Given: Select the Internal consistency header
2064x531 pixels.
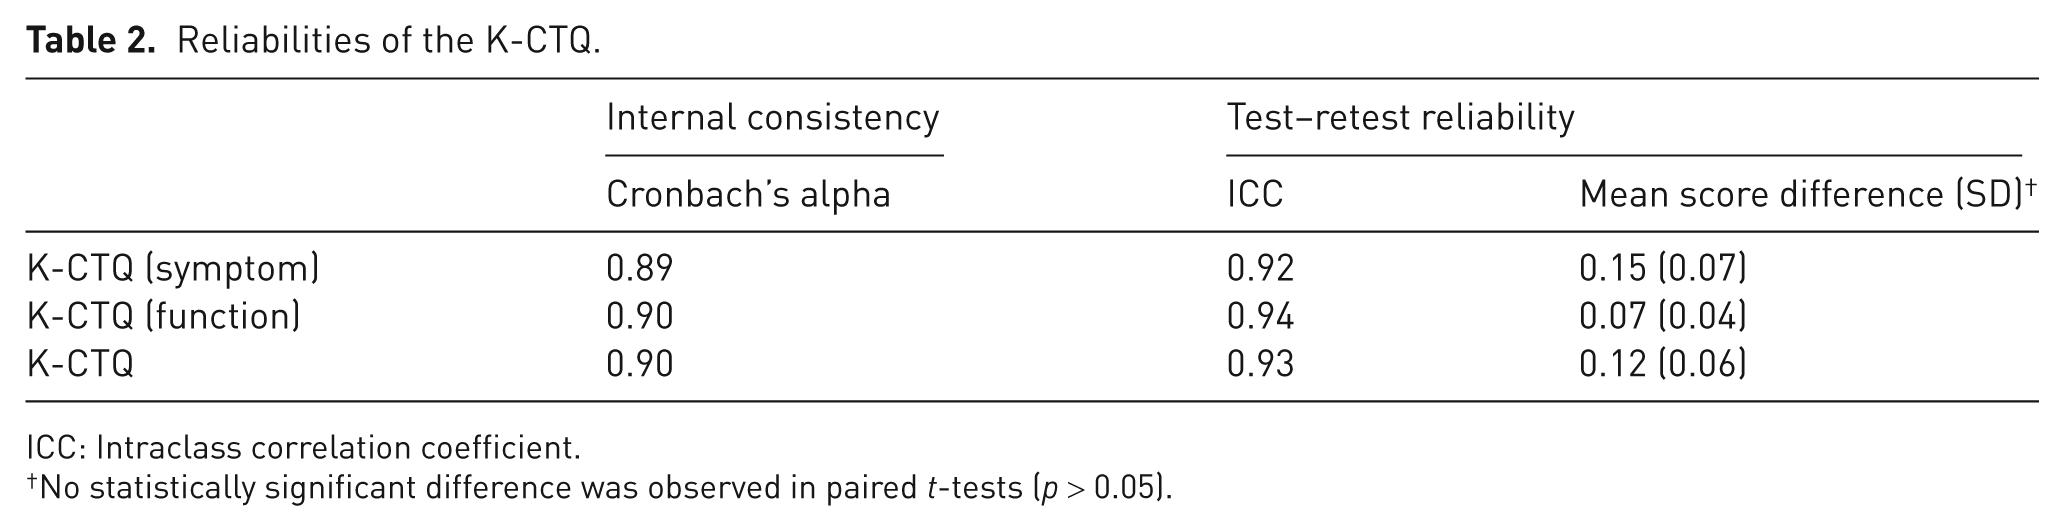Looking at the screenshot, I should [773, 118].
